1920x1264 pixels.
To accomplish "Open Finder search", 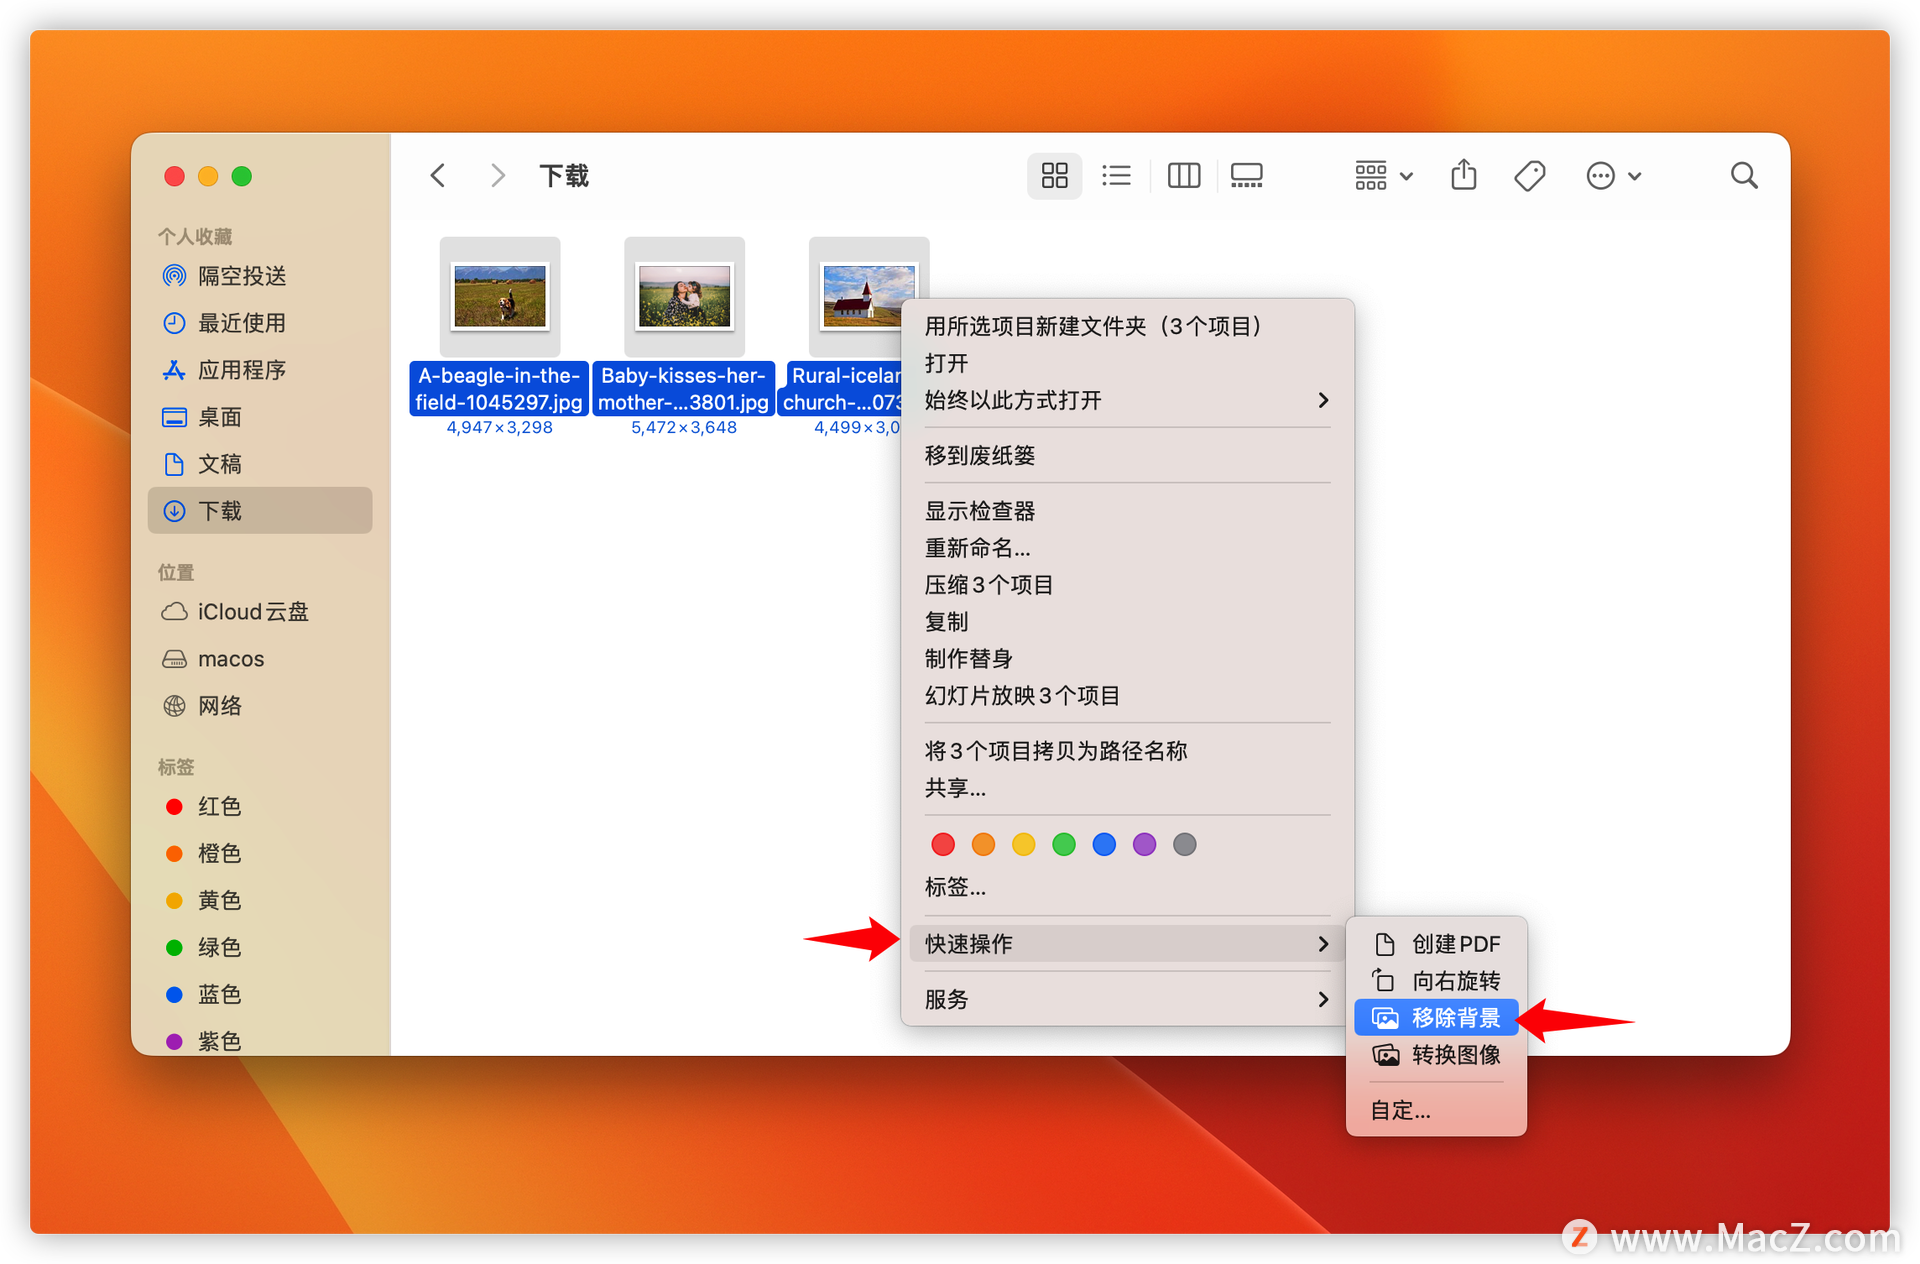I will point(1743,176).
